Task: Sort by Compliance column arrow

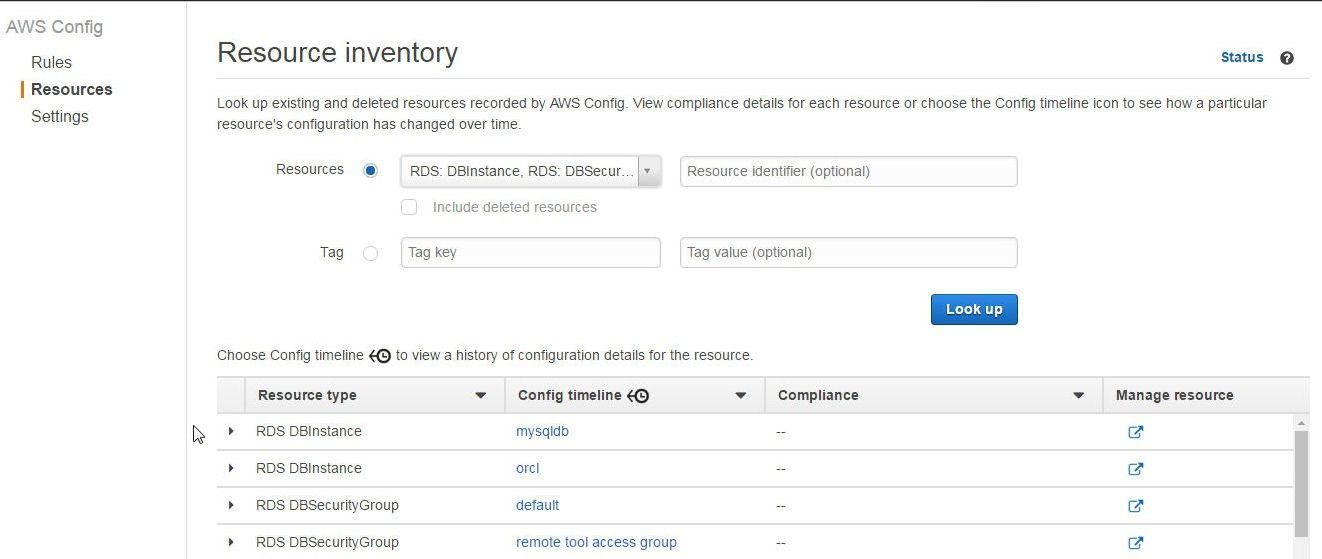Action: tap(1079, 395)
